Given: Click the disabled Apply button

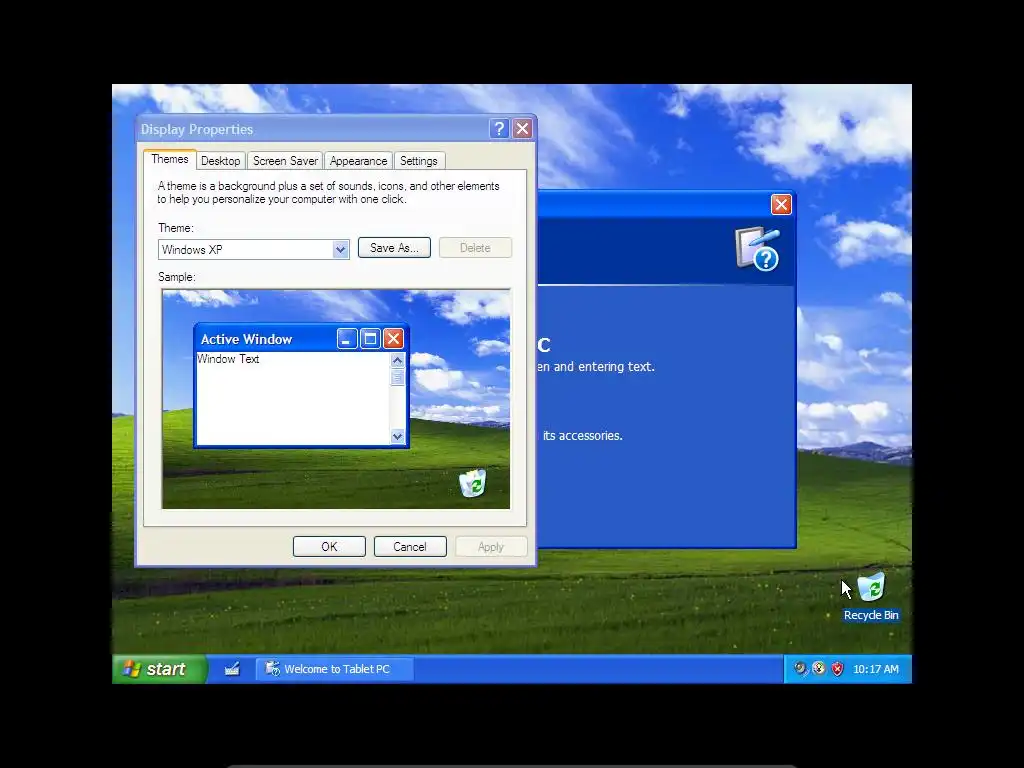Looking at the screenshot, I should (491, 547).
